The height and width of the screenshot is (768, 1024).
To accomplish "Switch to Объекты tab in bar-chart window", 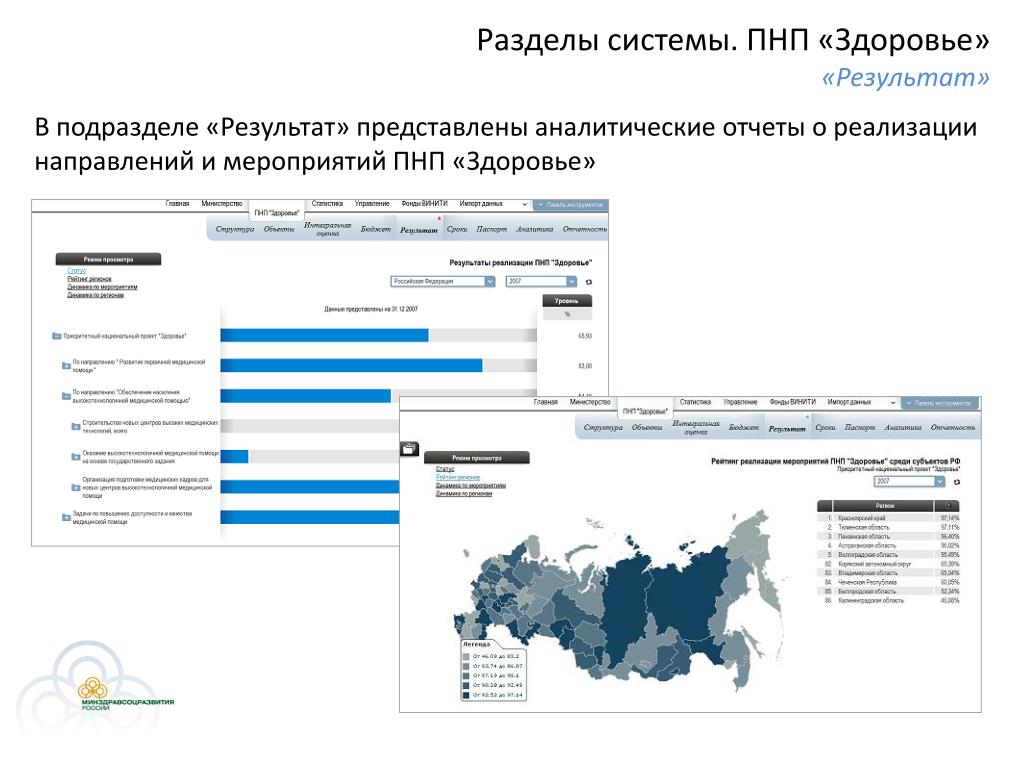I will 279,229.
